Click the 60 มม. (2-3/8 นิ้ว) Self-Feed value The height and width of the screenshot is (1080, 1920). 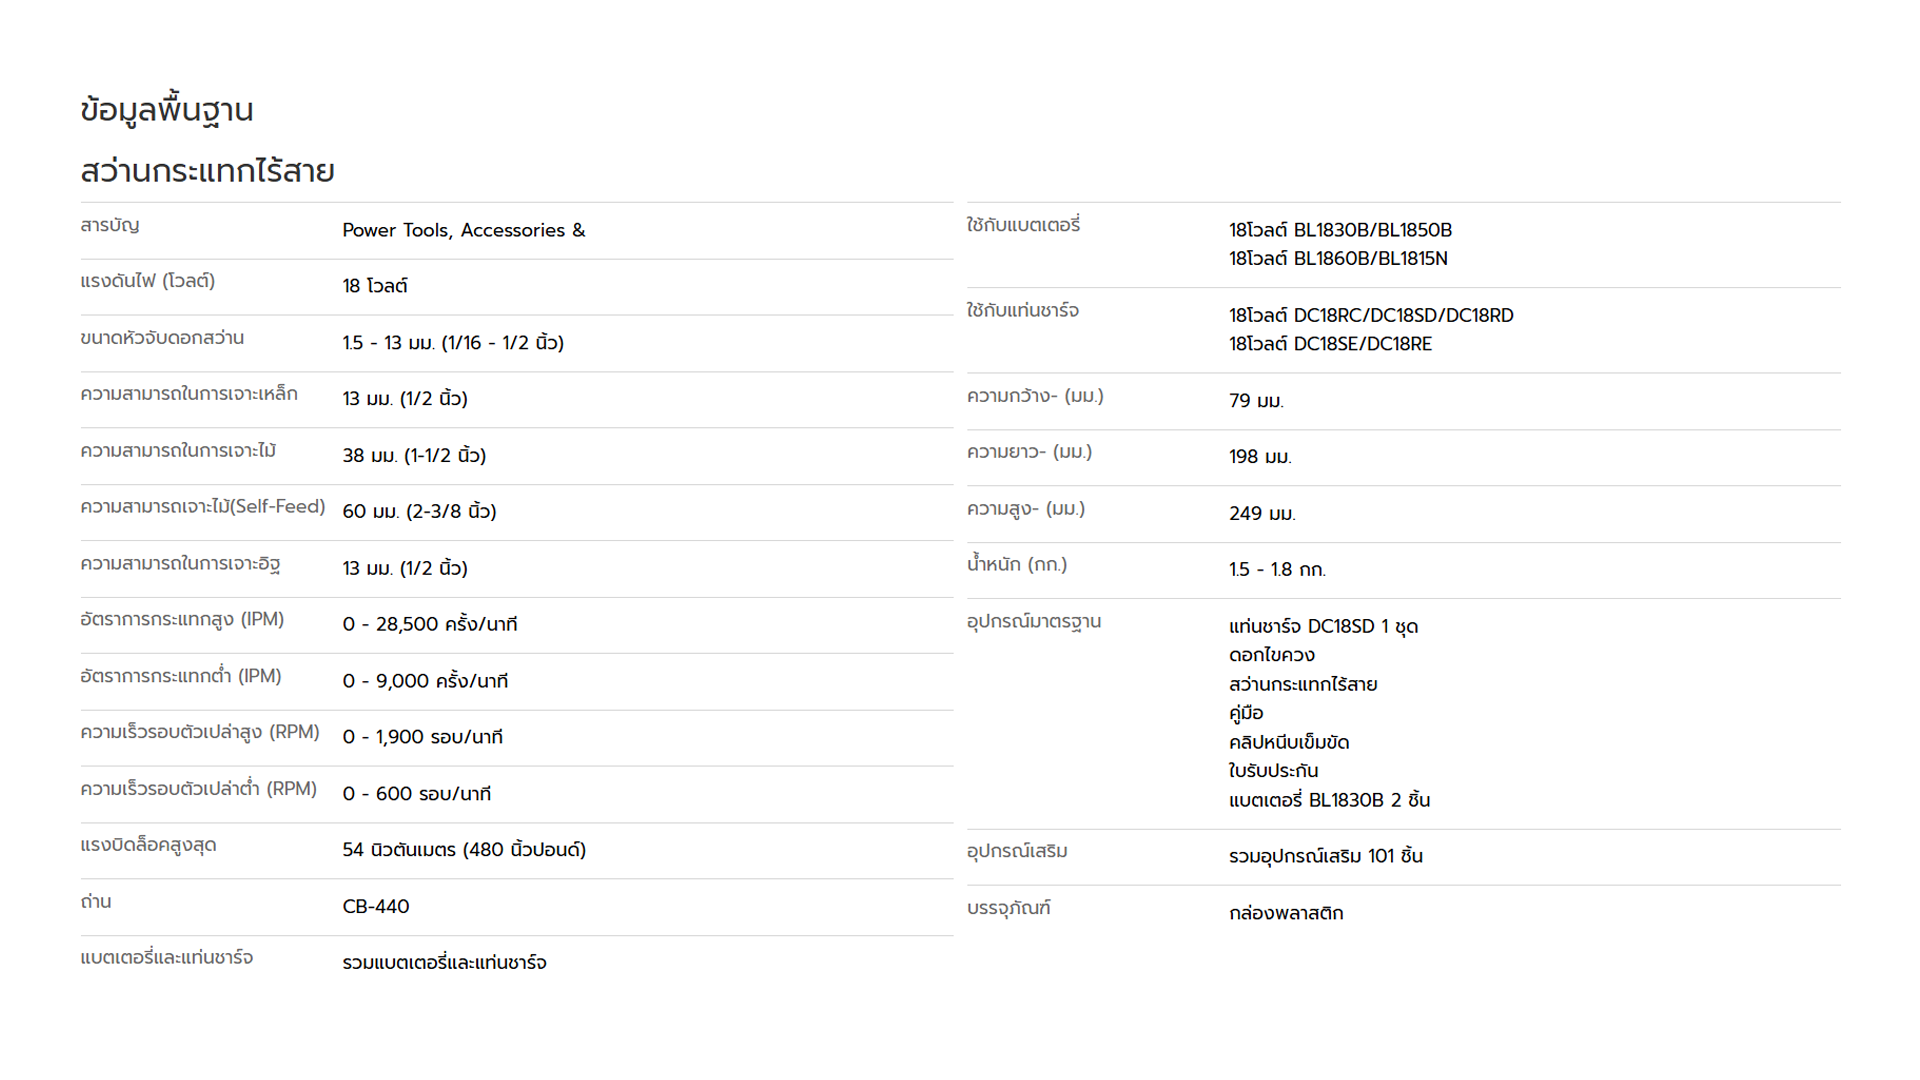click(419, 511)
